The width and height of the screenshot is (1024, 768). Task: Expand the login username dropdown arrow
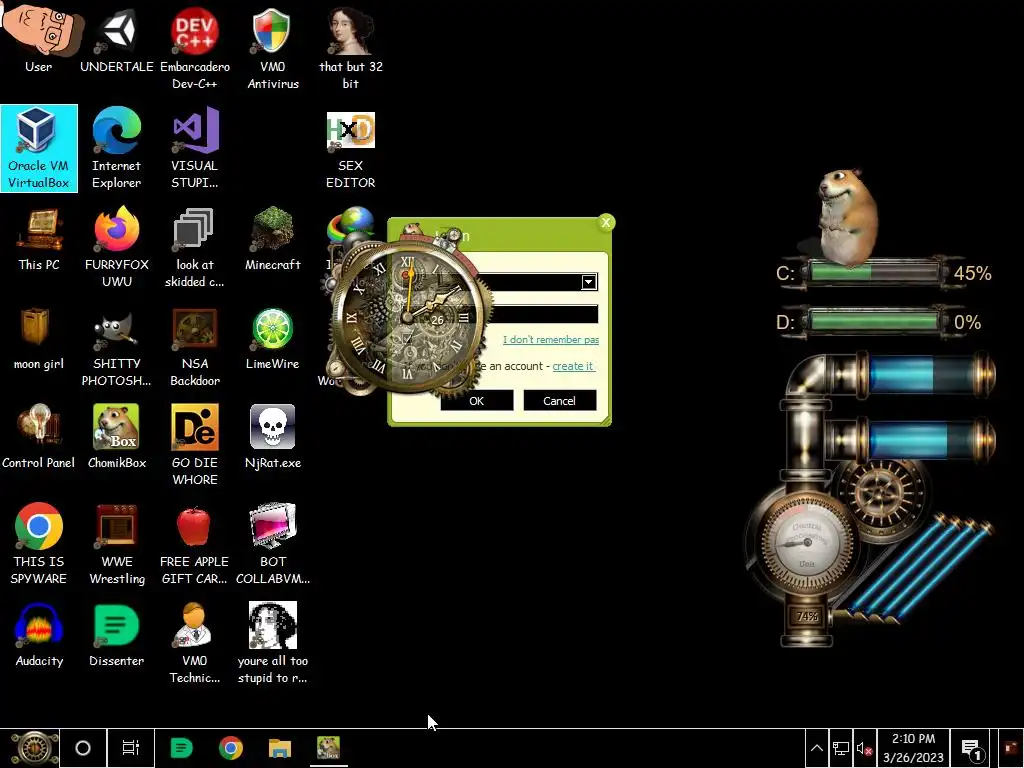(x=588, y=281)
